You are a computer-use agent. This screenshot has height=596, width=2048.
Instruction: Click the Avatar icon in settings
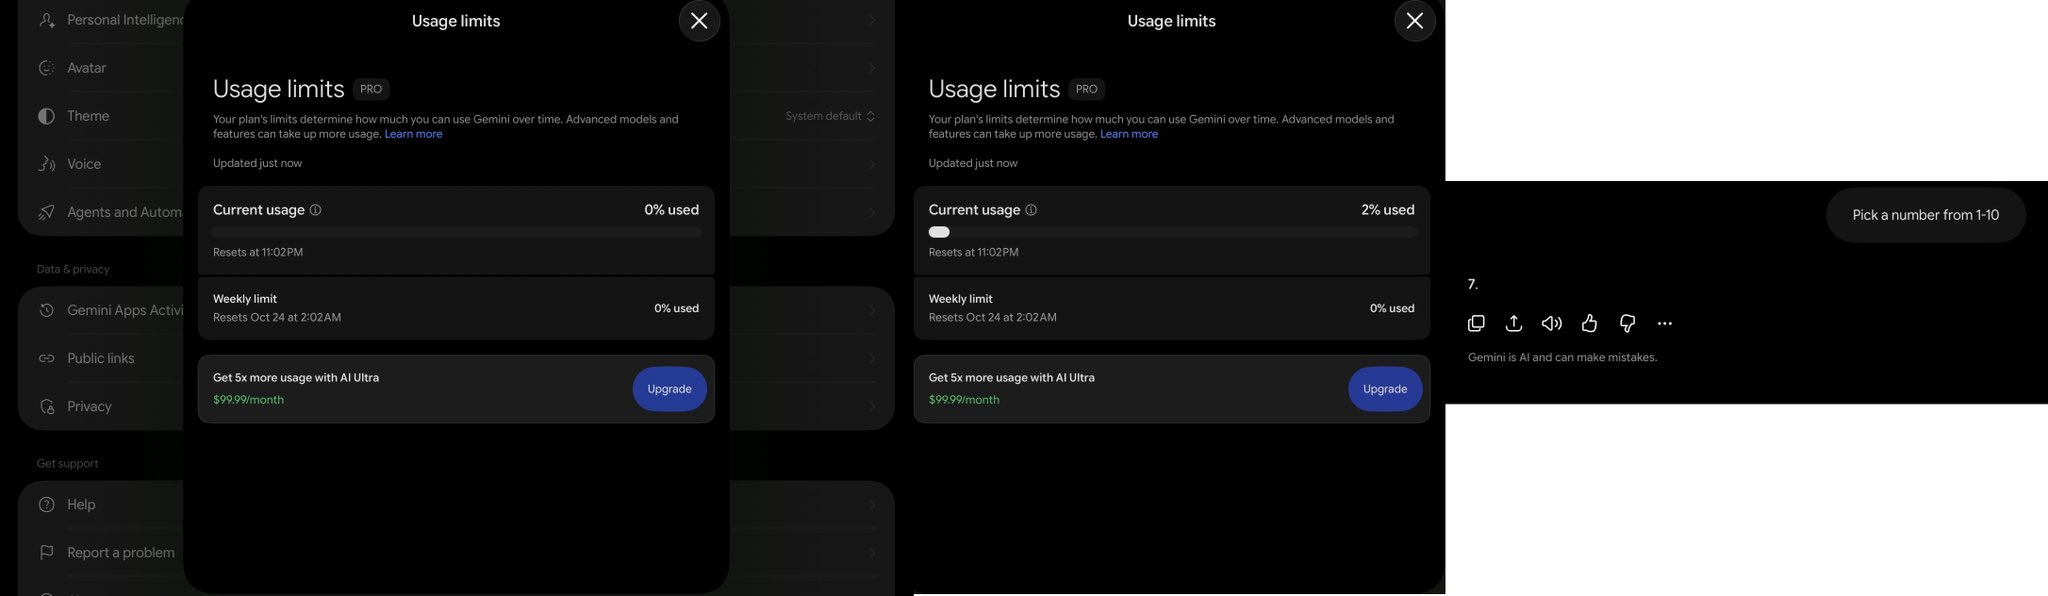46,68
